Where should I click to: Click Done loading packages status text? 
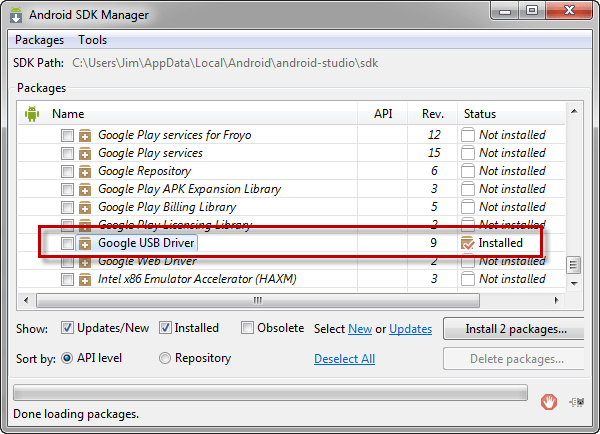[76, 414]
